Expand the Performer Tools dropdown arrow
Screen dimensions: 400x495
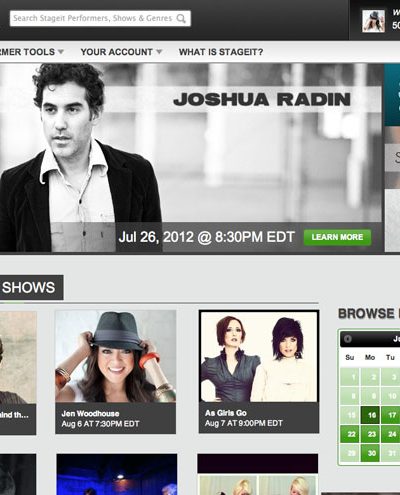(x=61, y=52)
